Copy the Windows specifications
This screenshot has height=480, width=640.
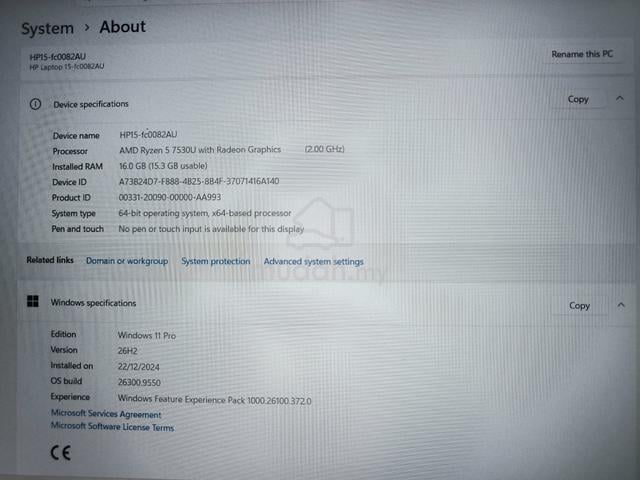579,306
